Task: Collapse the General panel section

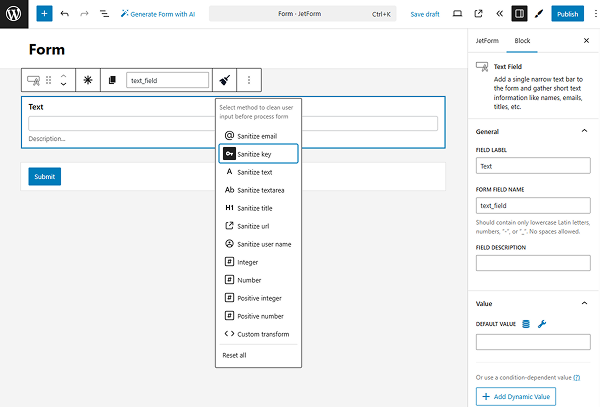Action: 584,131
